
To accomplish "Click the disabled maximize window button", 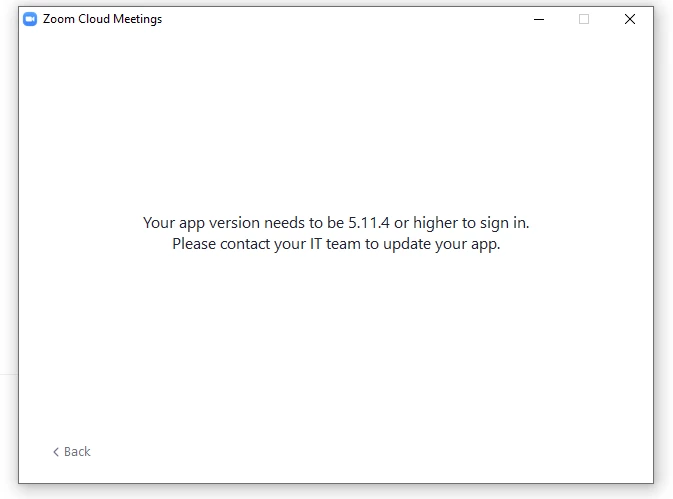I will point(584,19).
